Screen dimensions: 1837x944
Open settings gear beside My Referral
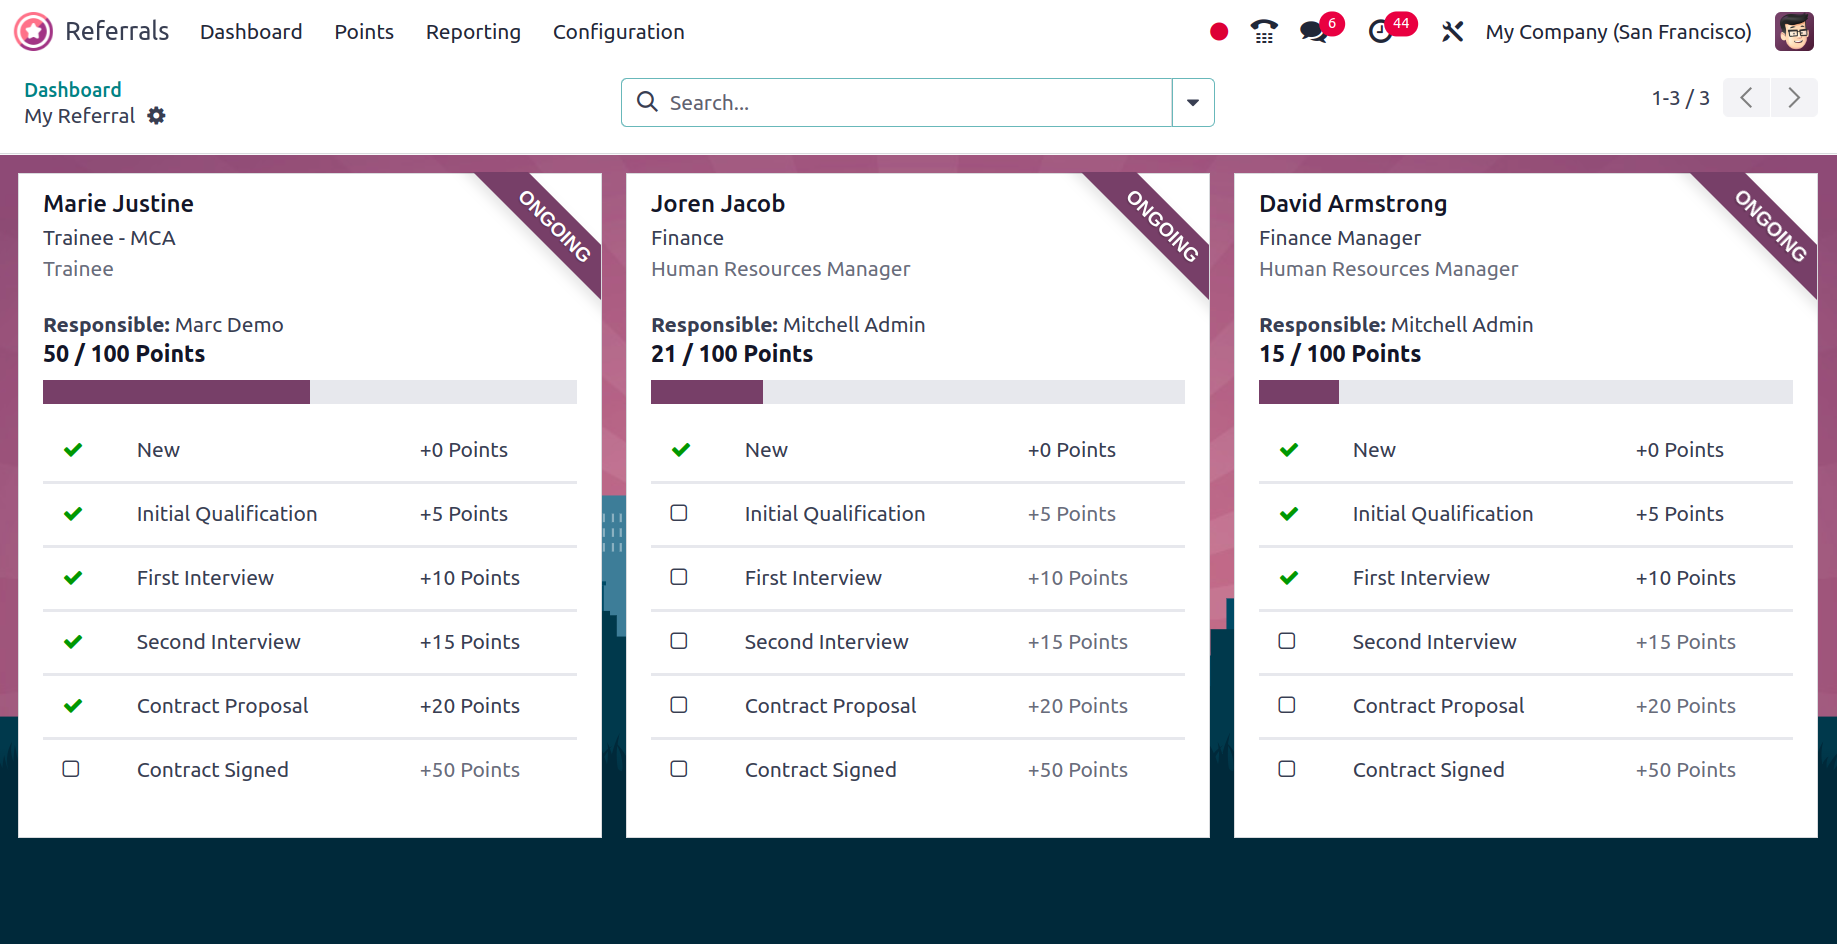click(x=157, y=116)
